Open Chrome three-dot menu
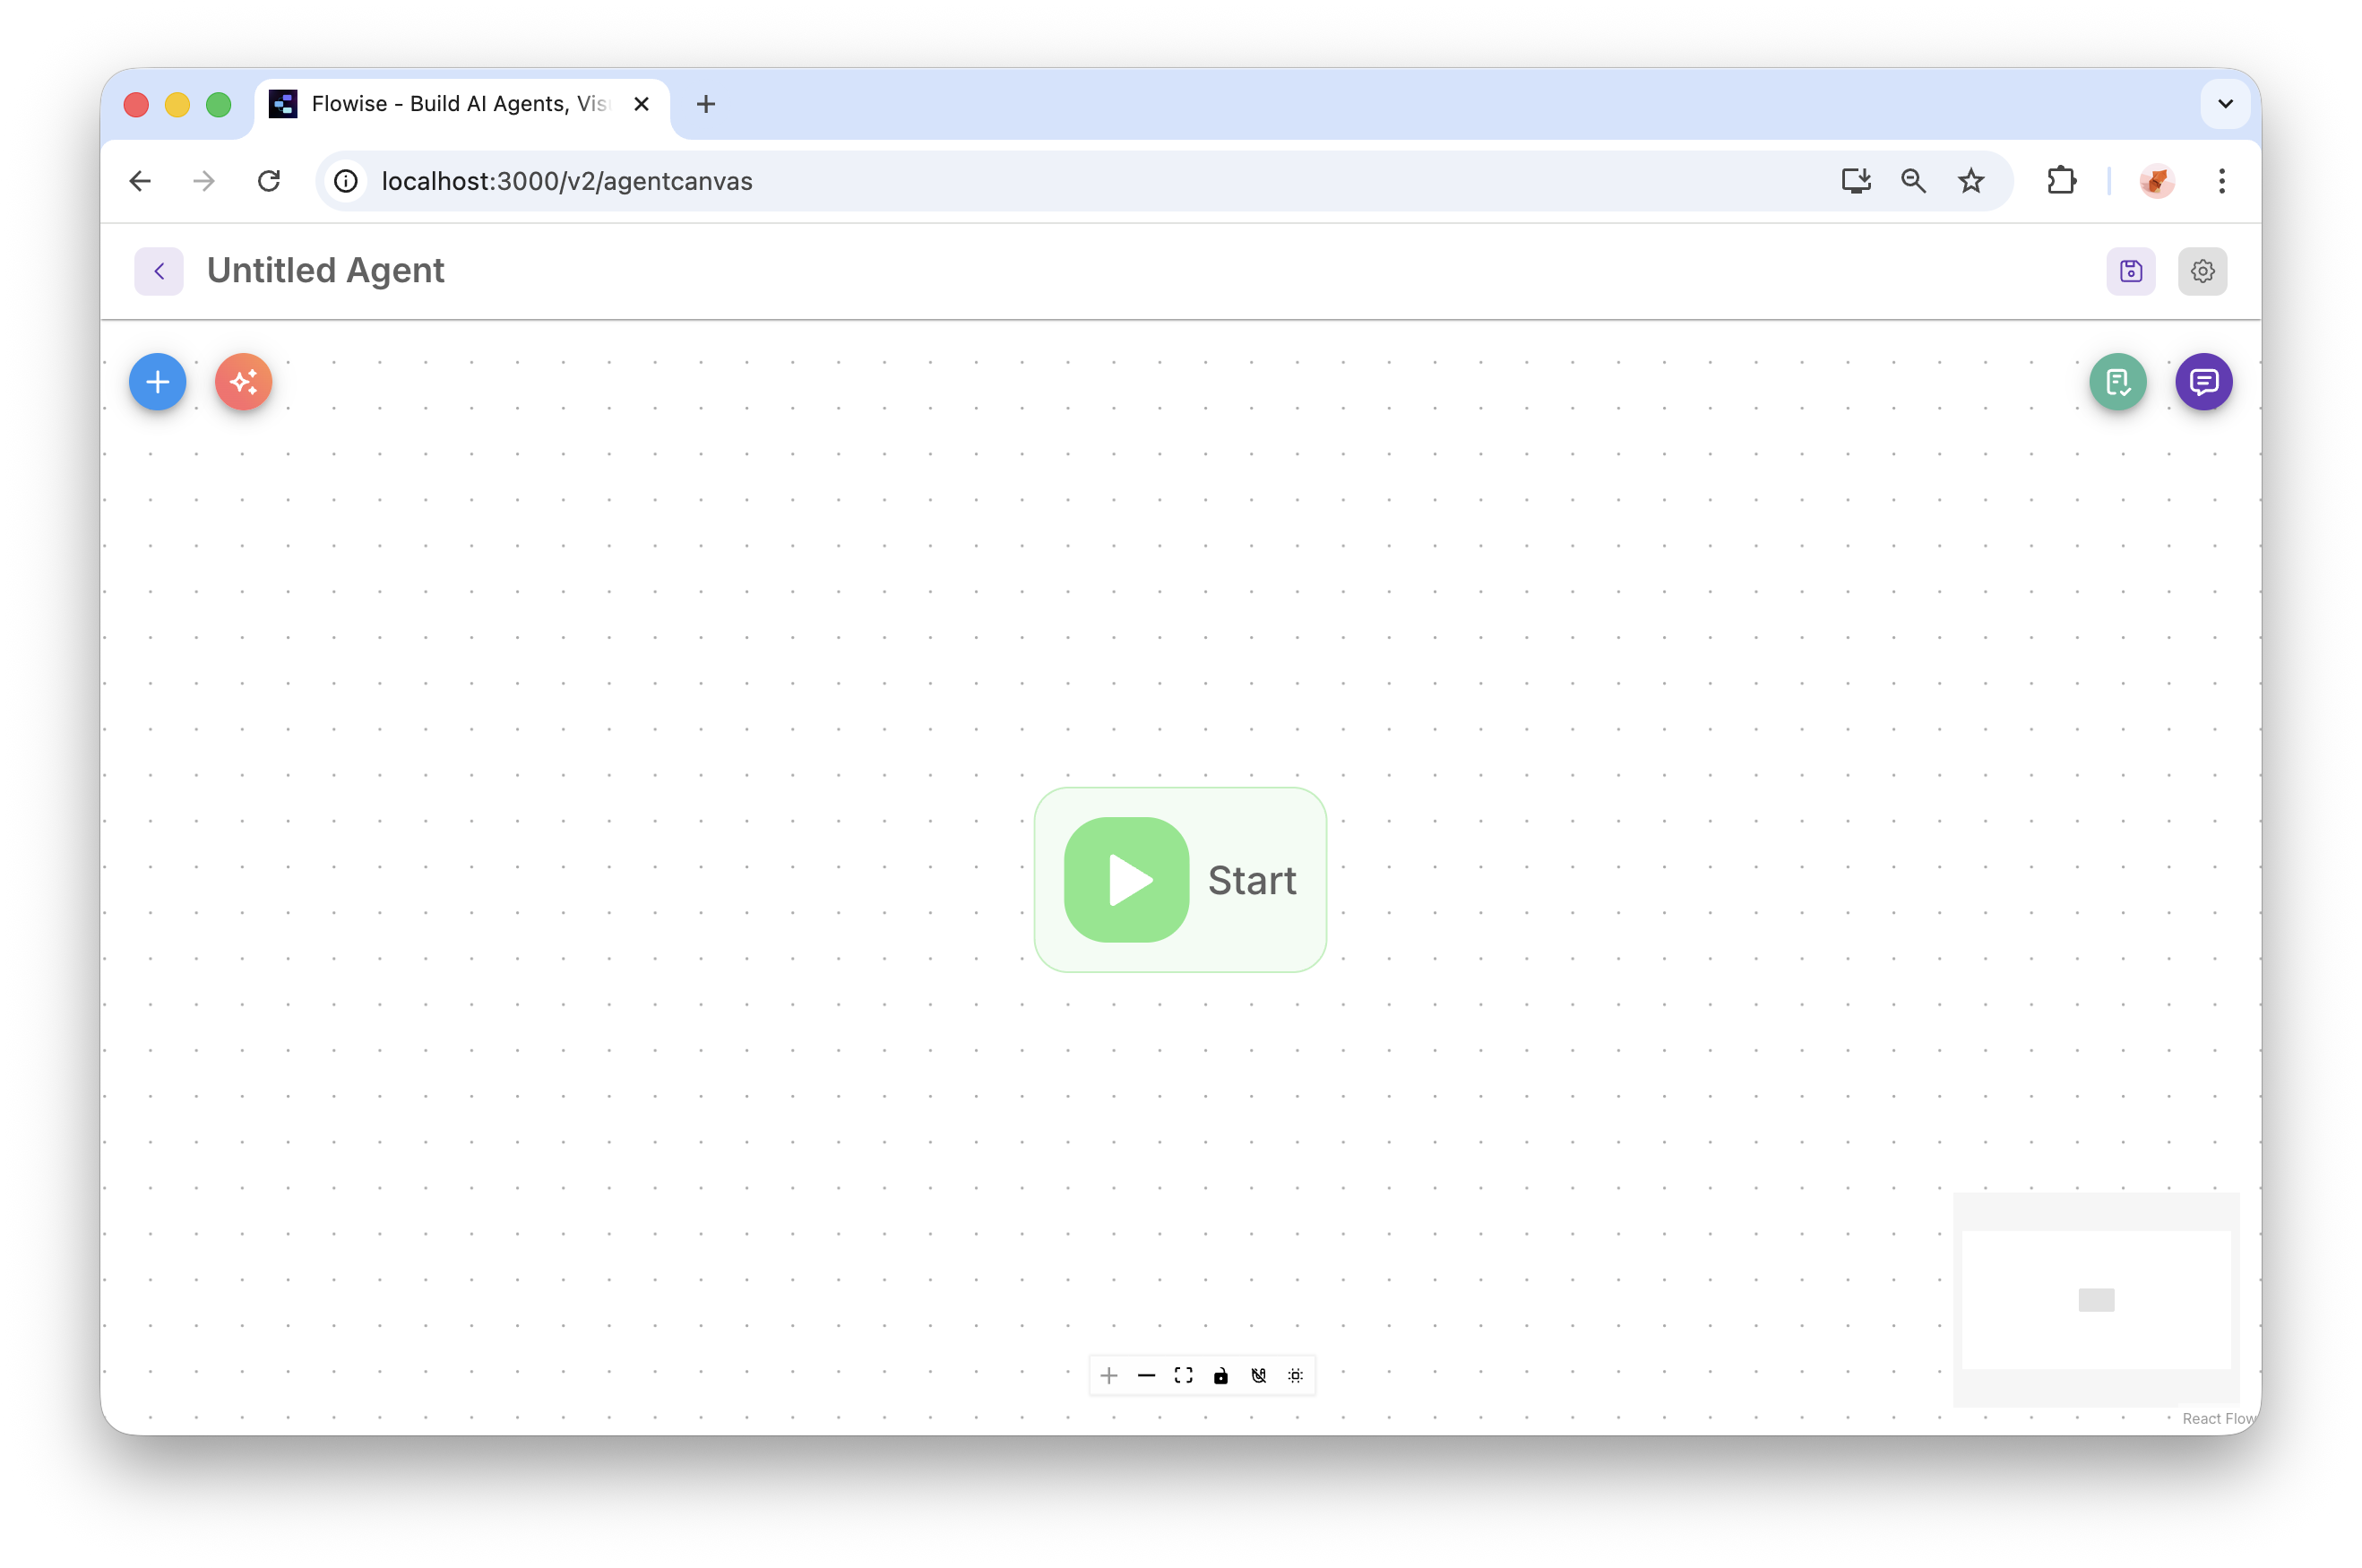2362x1568 pixels. [x=2221, y=181]
